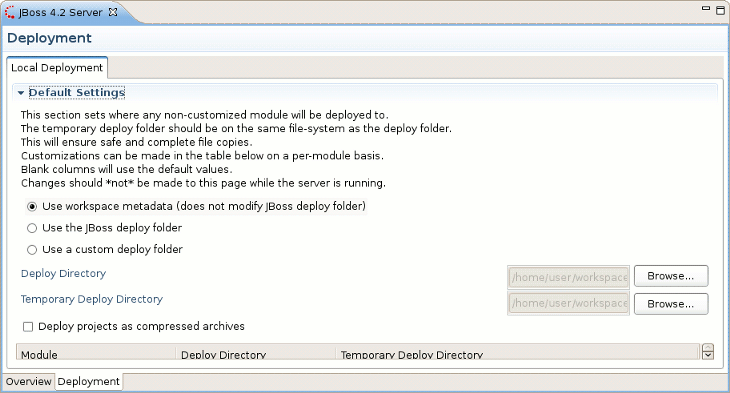Click the Deployment page heading
Image resolution: width=730 pixels, height=393 pixels.
[x=49, y=38]
